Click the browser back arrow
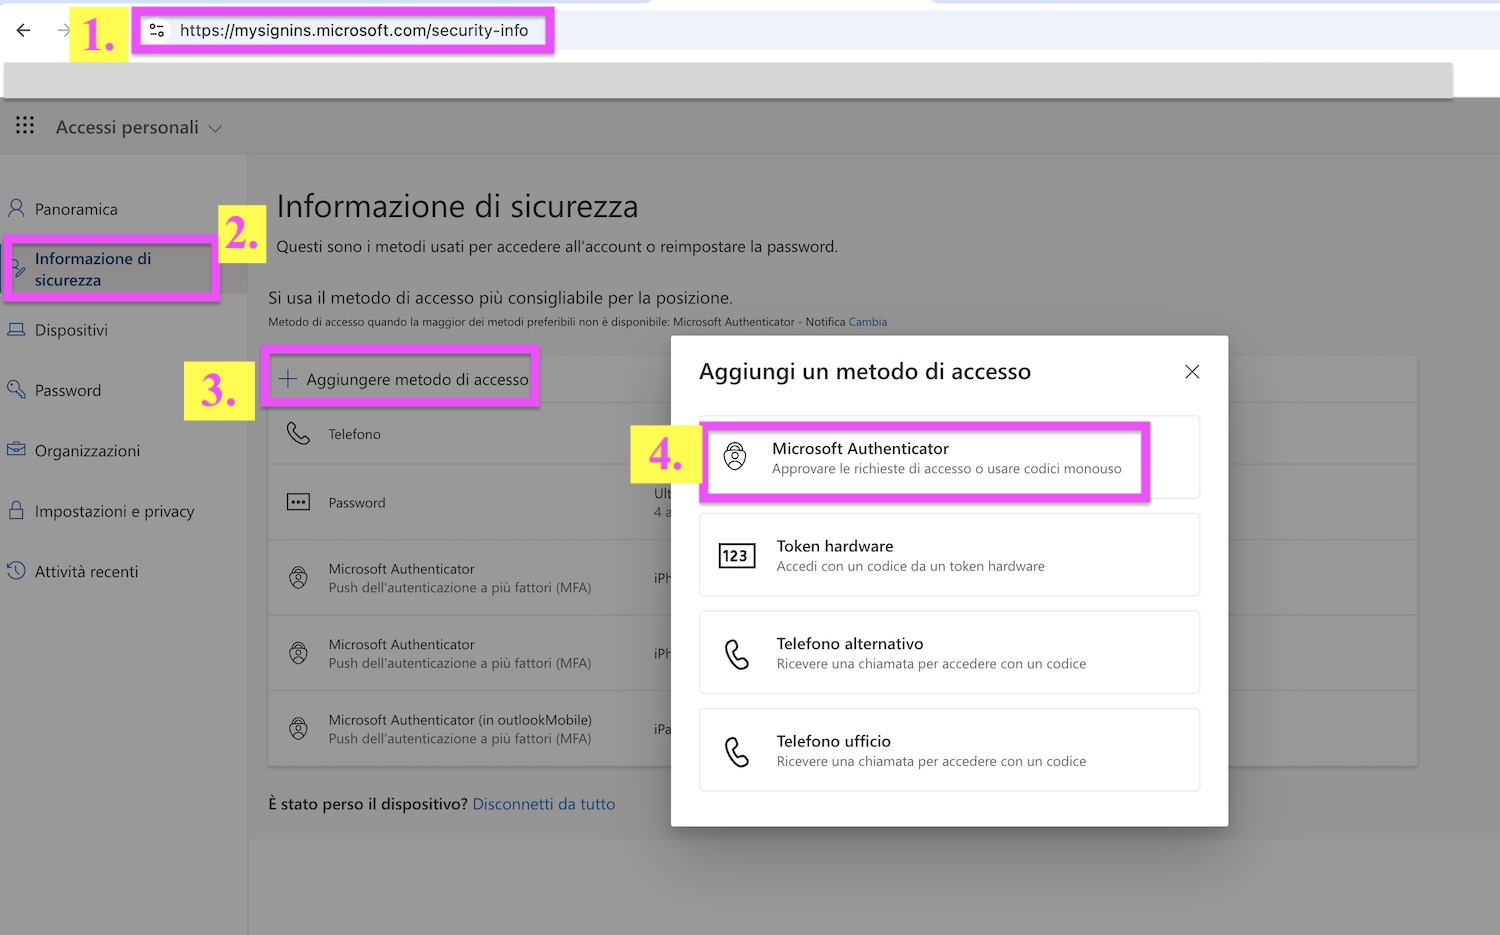Screen dimensions: 1500x935 point(24,30)
